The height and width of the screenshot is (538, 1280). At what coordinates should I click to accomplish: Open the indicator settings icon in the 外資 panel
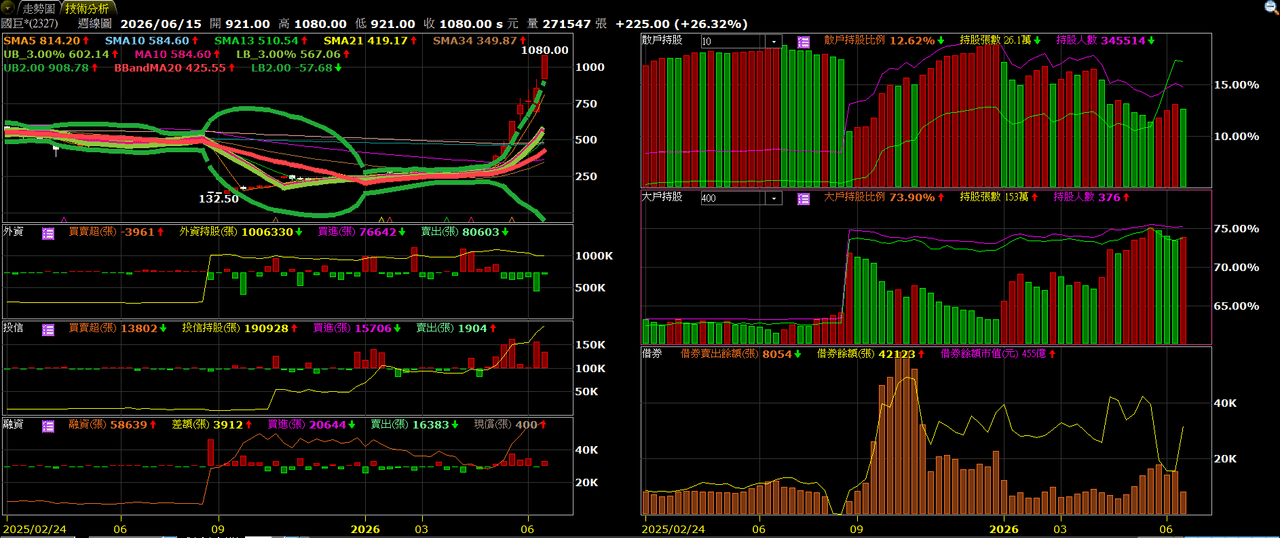[48, 233]
